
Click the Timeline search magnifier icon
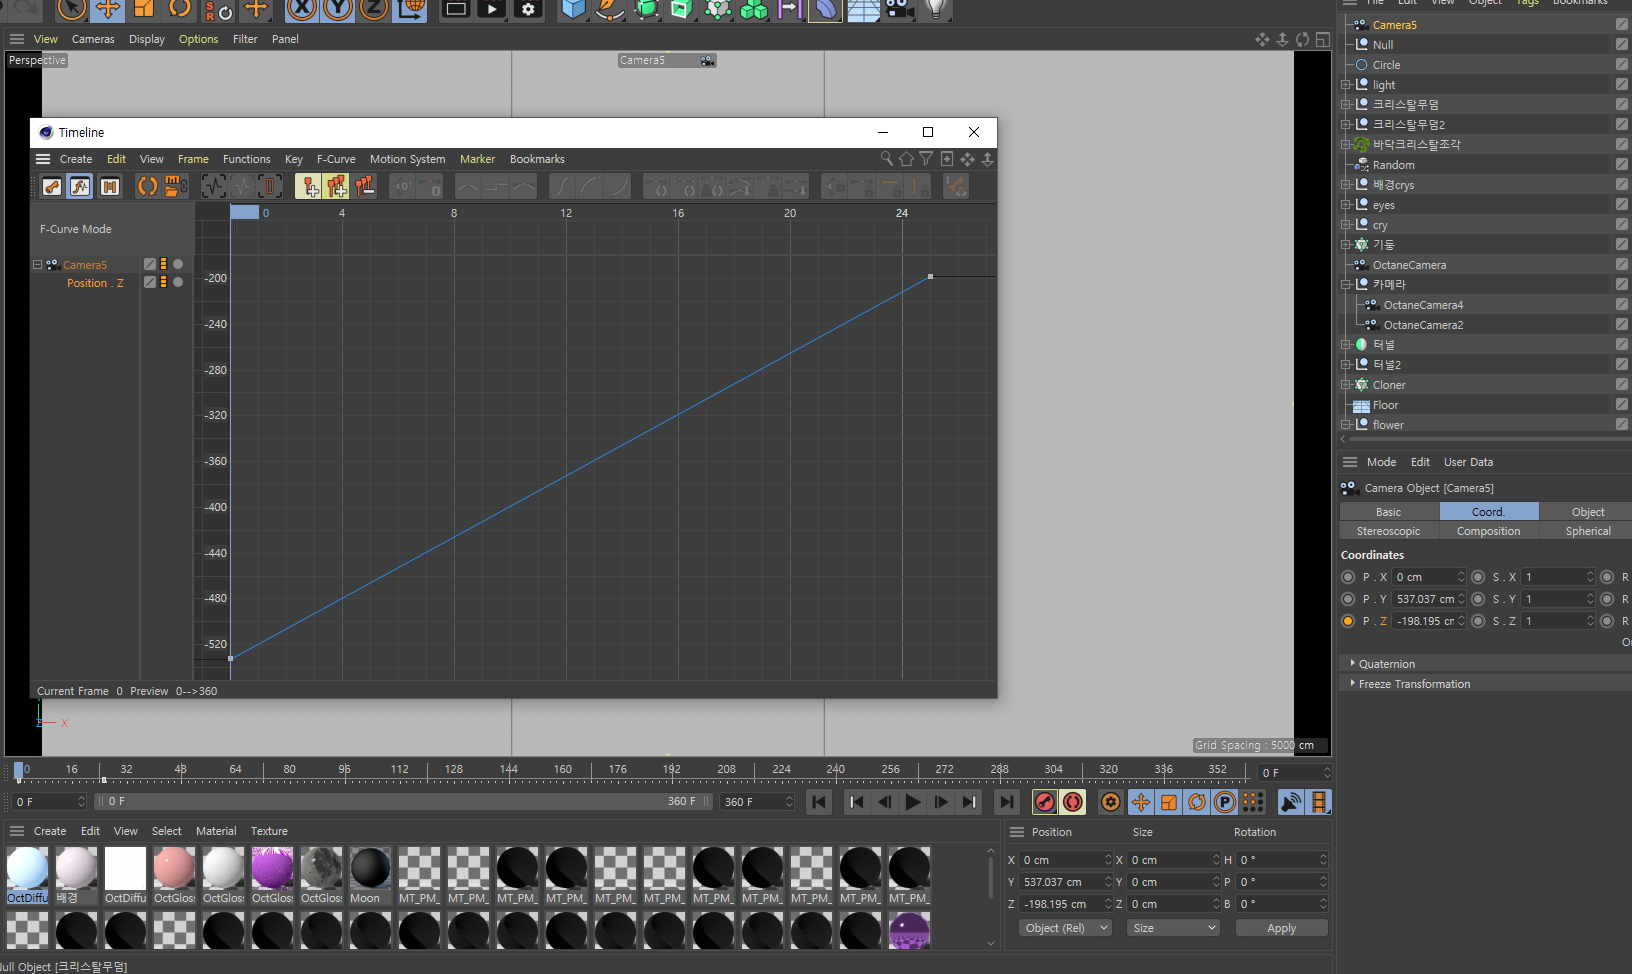pyautogui.click(x=886, y=159)
